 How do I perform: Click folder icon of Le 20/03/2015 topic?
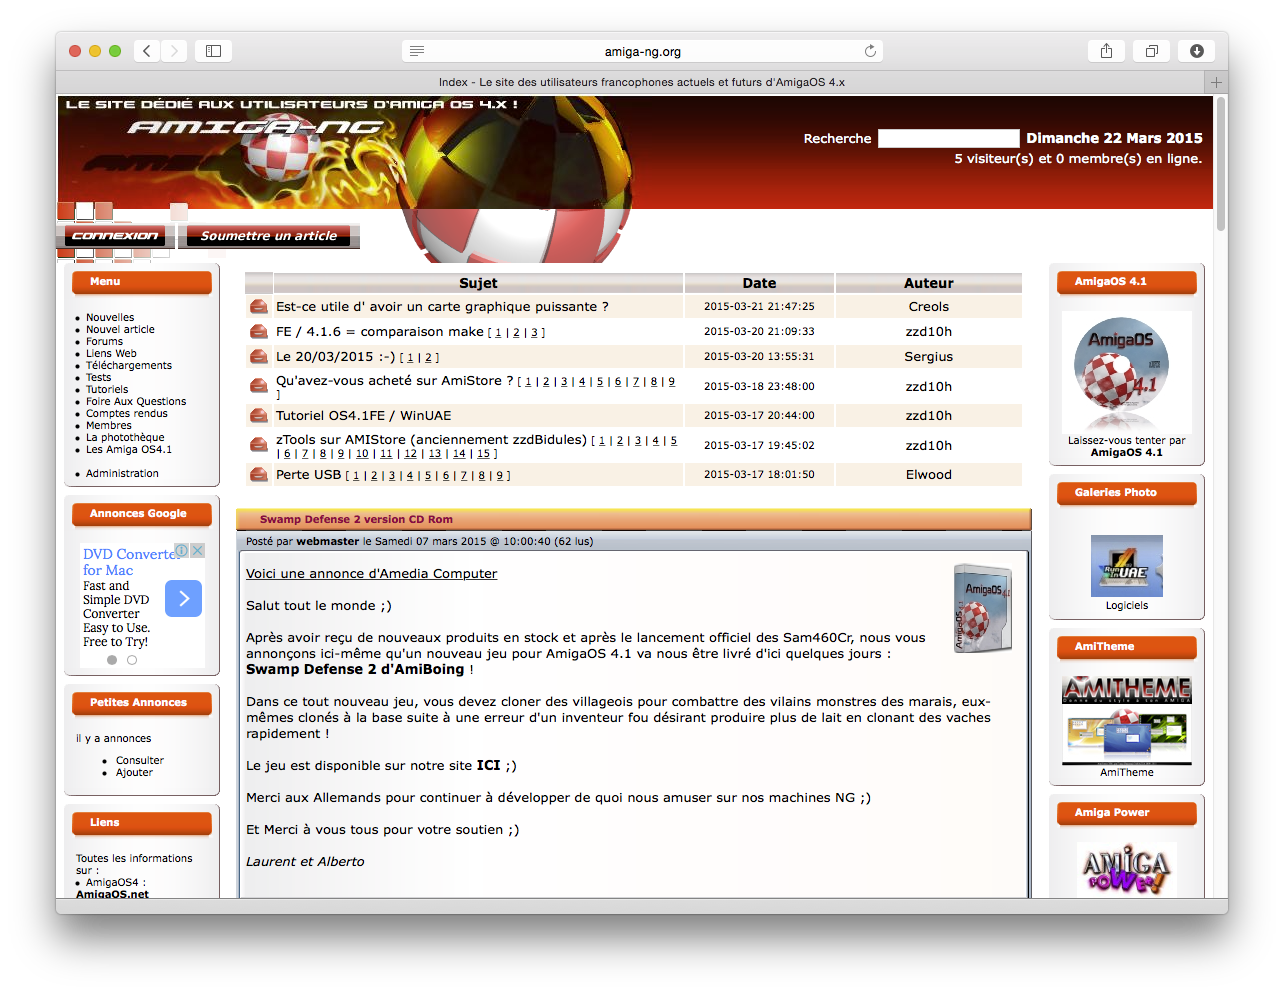[x=259, y=357]
